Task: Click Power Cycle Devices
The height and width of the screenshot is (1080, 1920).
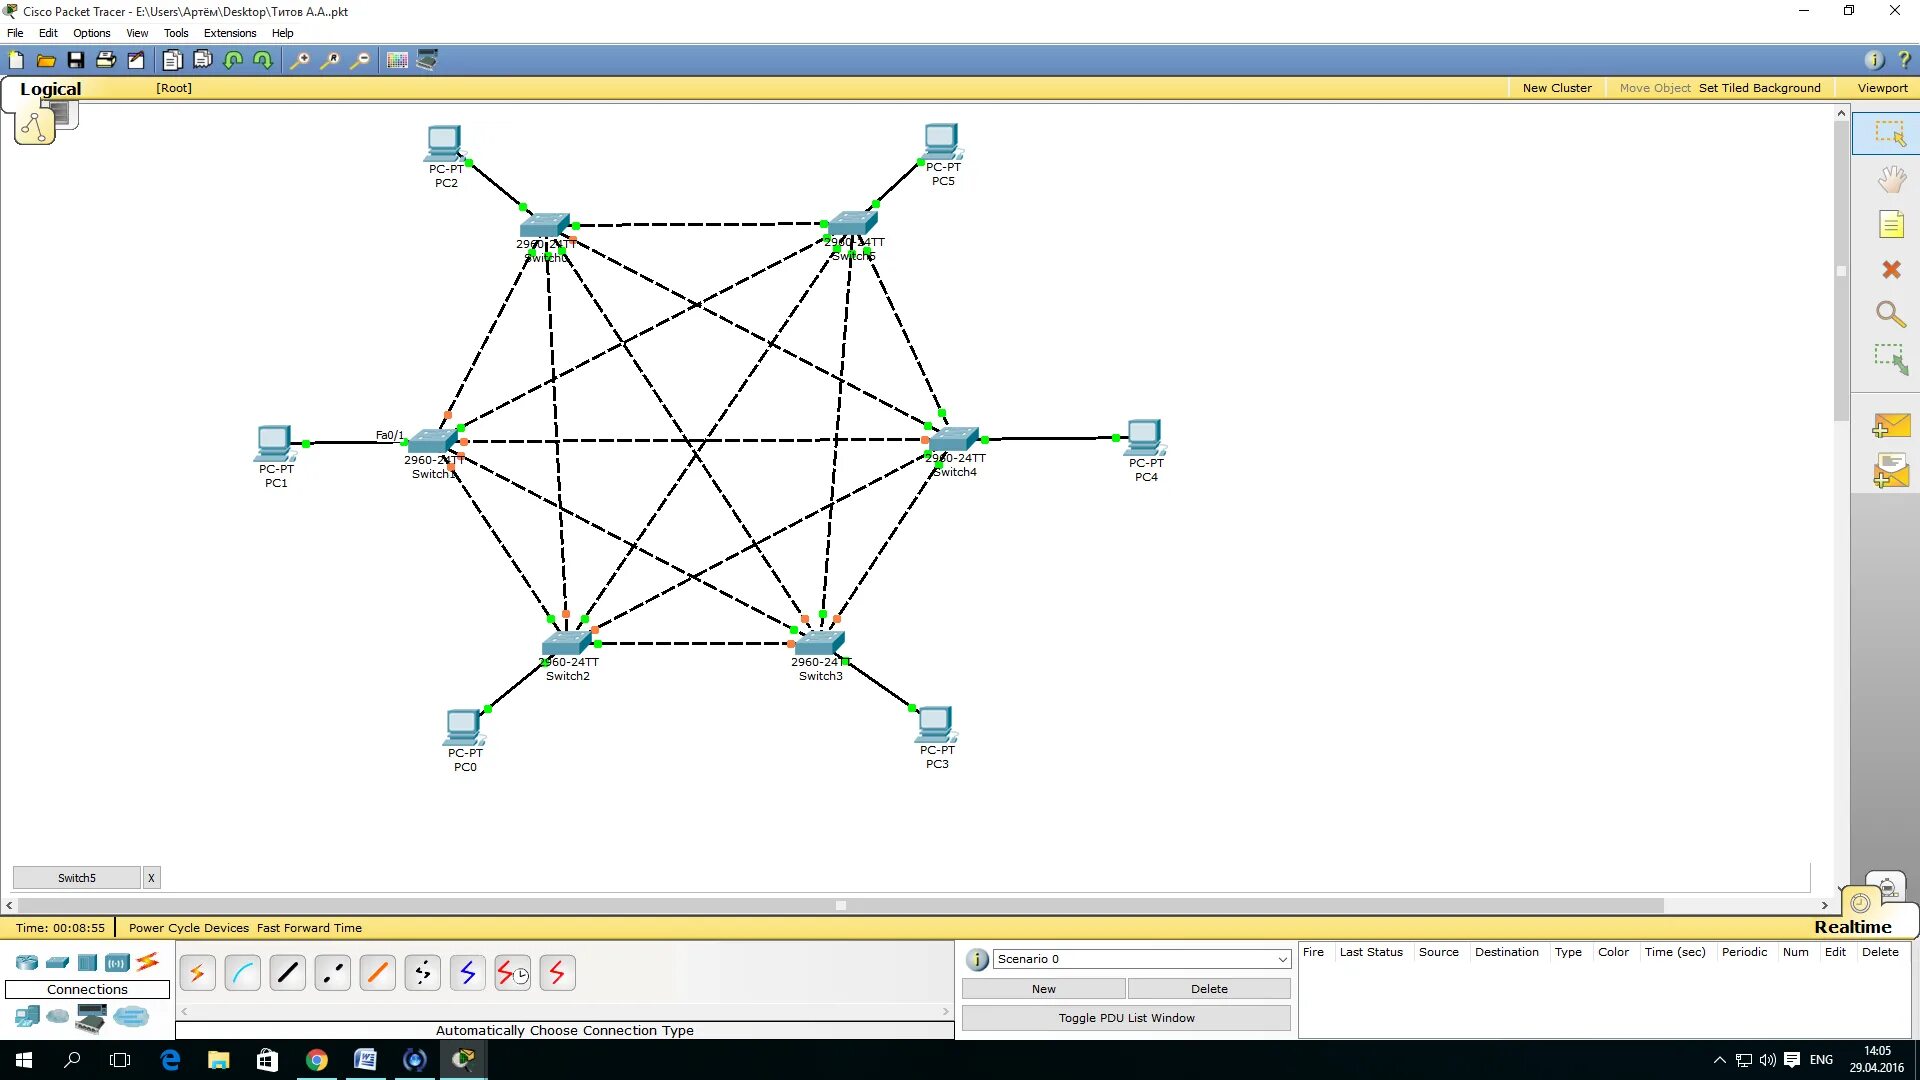Action: pos(188,928)
